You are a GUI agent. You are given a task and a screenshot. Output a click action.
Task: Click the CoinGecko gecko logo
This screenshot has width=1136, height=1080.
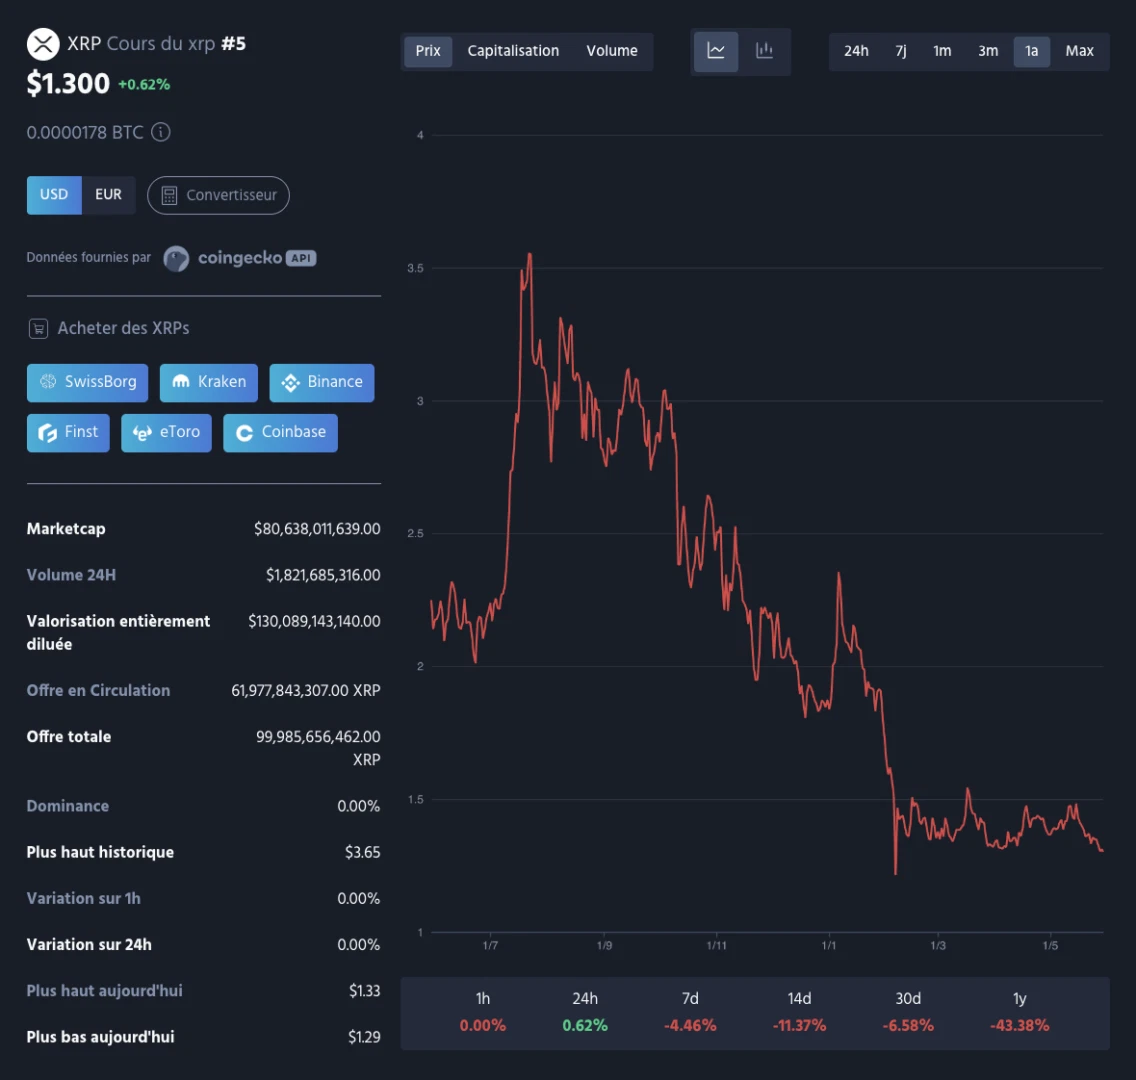coord(176,259)
